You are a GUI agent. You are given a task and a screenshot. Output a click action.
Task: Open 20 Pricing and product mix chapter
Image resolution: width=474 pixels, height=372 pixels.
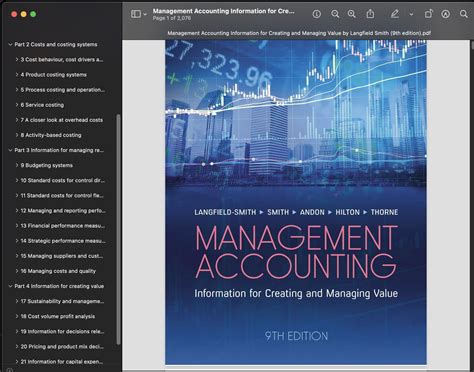62,347
